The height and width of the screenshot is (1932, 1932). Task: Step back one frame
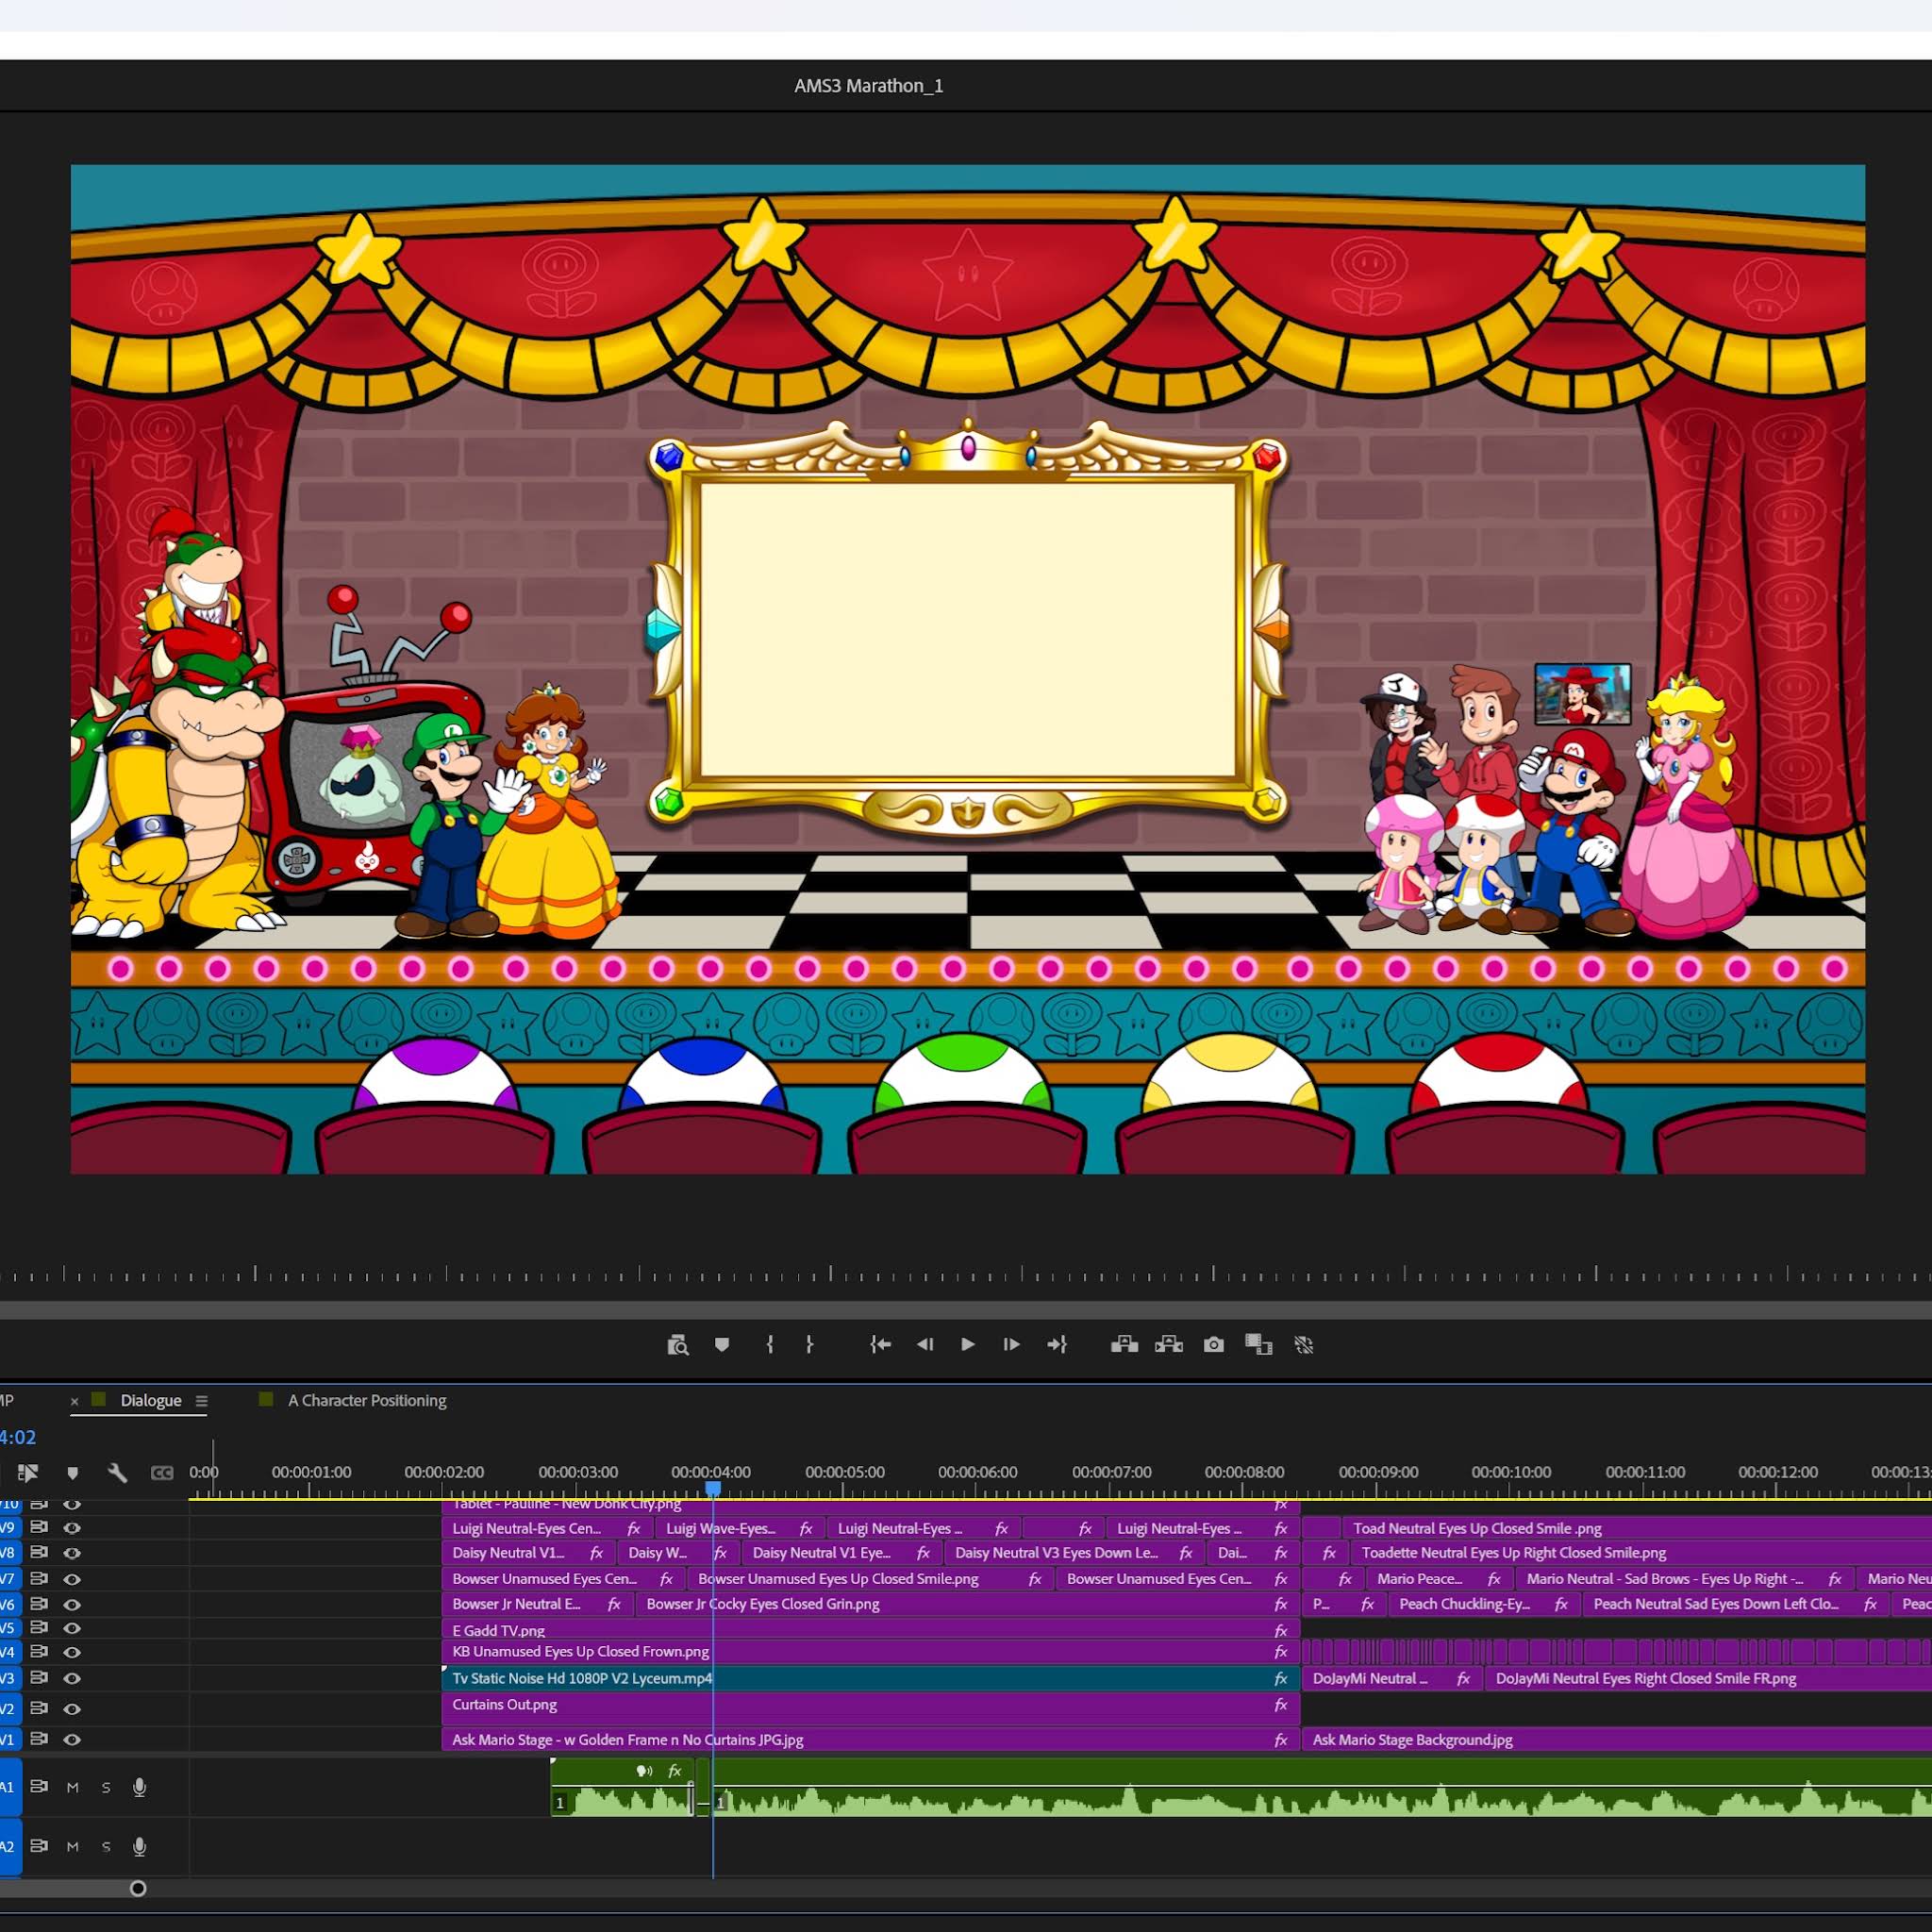(925, 1345)
